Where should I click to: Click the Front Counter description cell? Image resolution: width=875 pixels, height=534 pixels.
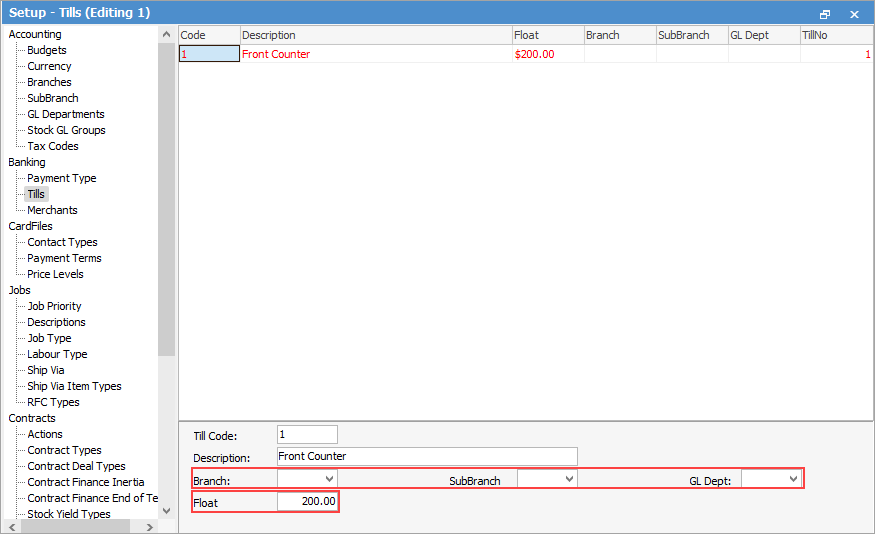pyautogui.click(x=376, y=54)
